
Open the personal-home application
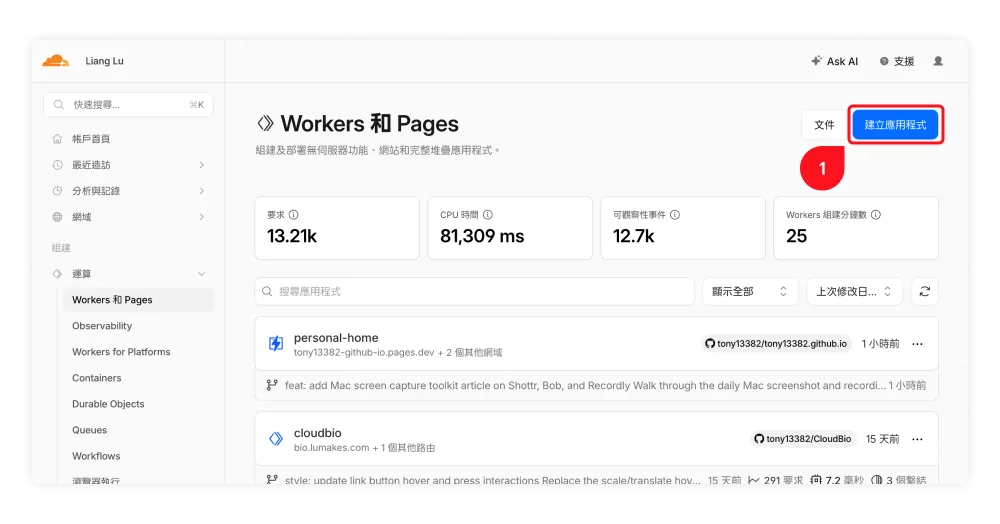336,338
